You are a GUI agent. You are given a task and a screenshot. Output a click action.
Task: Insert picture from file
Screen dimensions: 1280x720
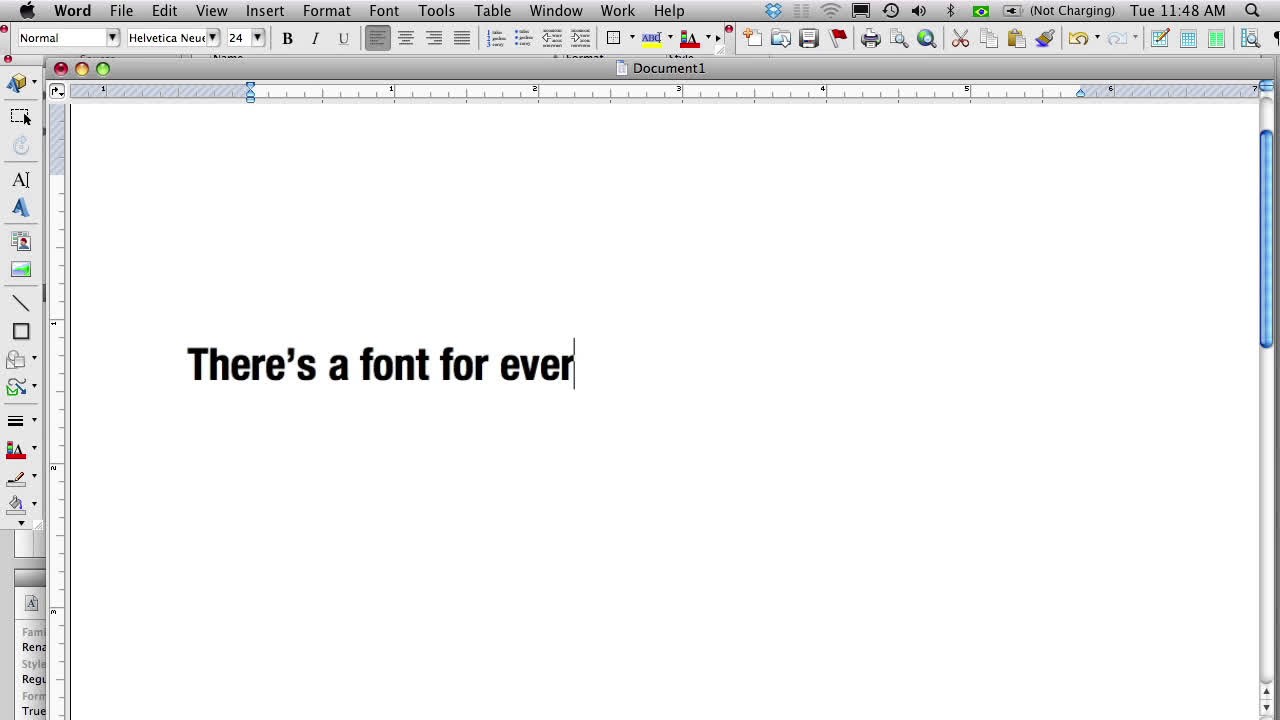tap(21, 269)
